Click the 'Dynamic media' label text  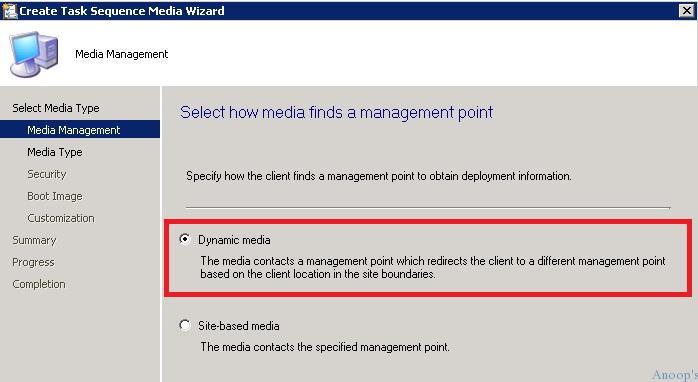[x=234, y=240]
